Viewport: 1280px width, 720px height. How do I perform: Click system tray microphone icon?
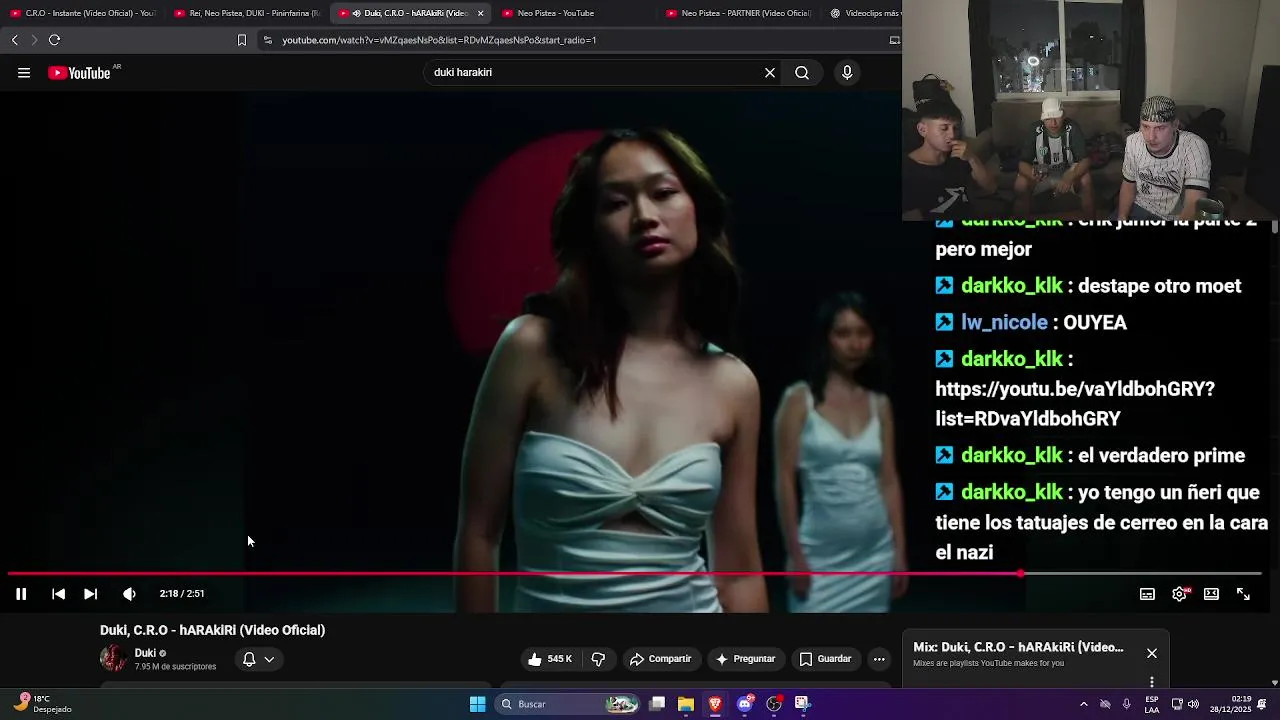coord(1126,704)
